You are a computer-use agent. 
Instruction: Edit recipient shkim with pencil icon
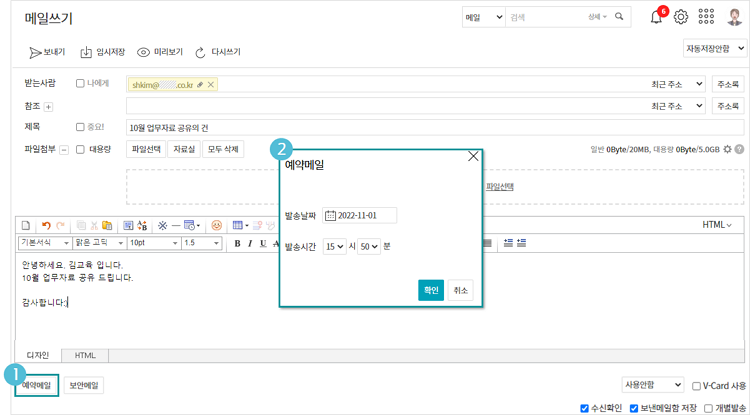point(200,84)
